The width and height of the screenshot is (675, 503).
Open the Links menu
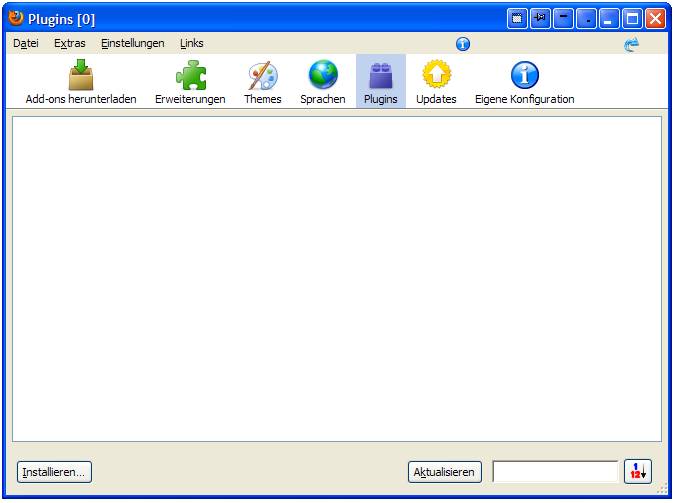click(192, 43)
